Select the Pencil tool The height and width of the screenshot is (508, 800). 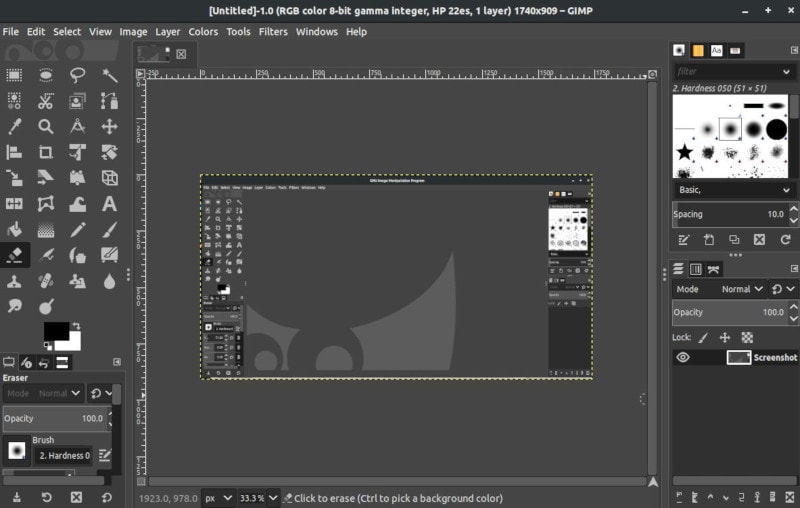78,230
